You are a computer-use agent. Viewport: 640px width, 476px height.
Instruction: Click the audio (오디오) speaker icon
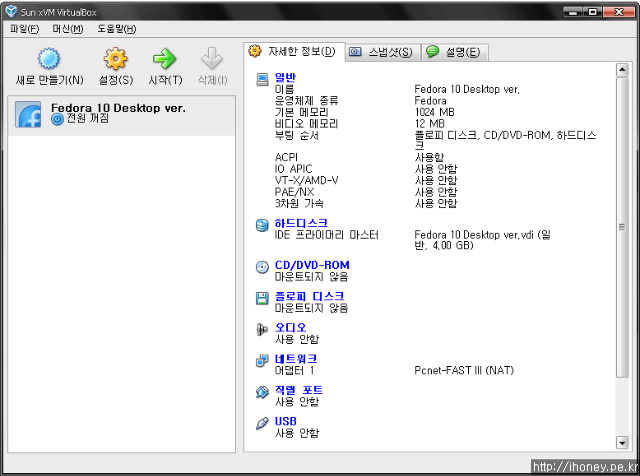[x=262, y=329]
